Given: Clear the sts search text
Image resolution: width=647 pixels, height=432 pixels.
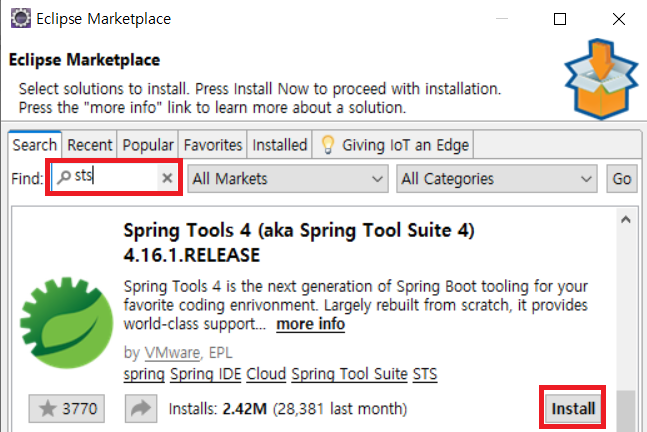Looking at the screenshot, I should pos(167,178).
